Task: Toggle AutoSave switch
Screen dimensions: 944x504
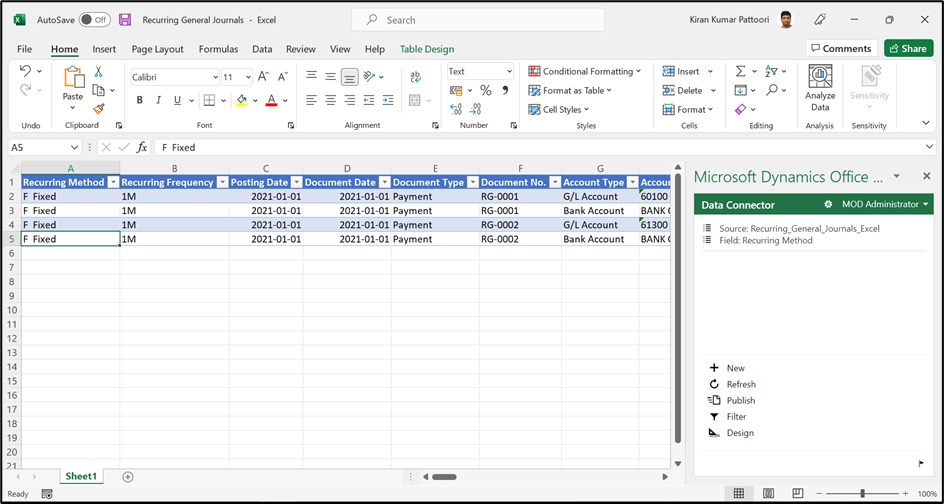Action: click(x=95, y=20)
